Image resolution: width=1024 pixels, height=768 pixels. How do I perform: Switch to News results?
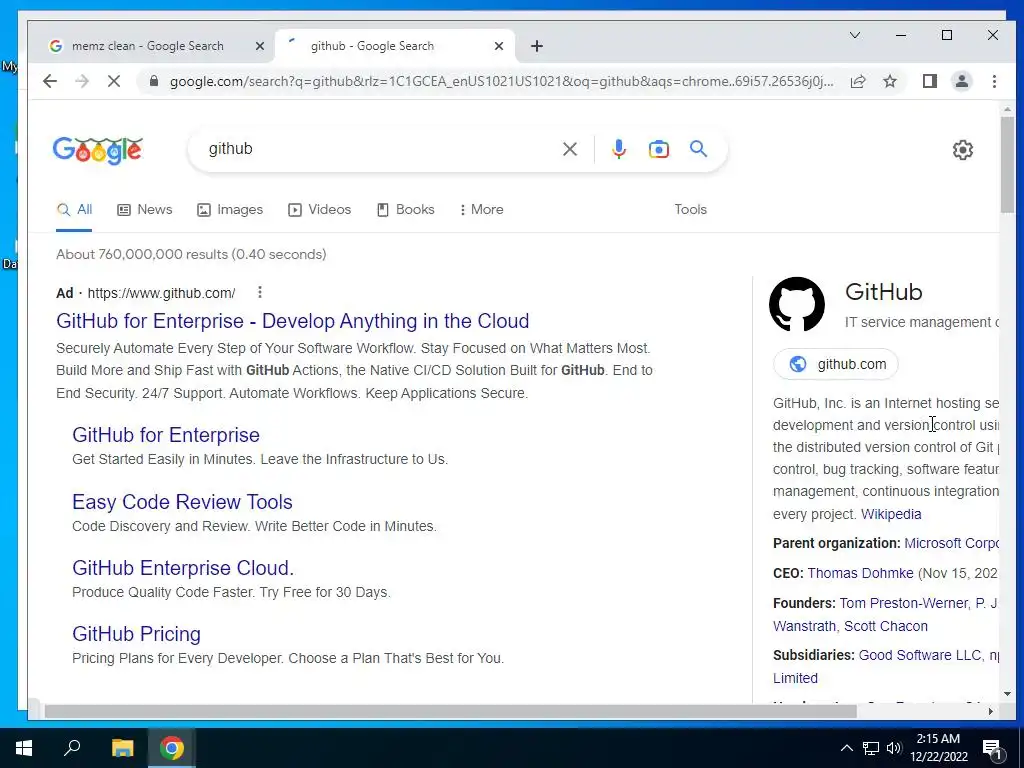point(145,210)
